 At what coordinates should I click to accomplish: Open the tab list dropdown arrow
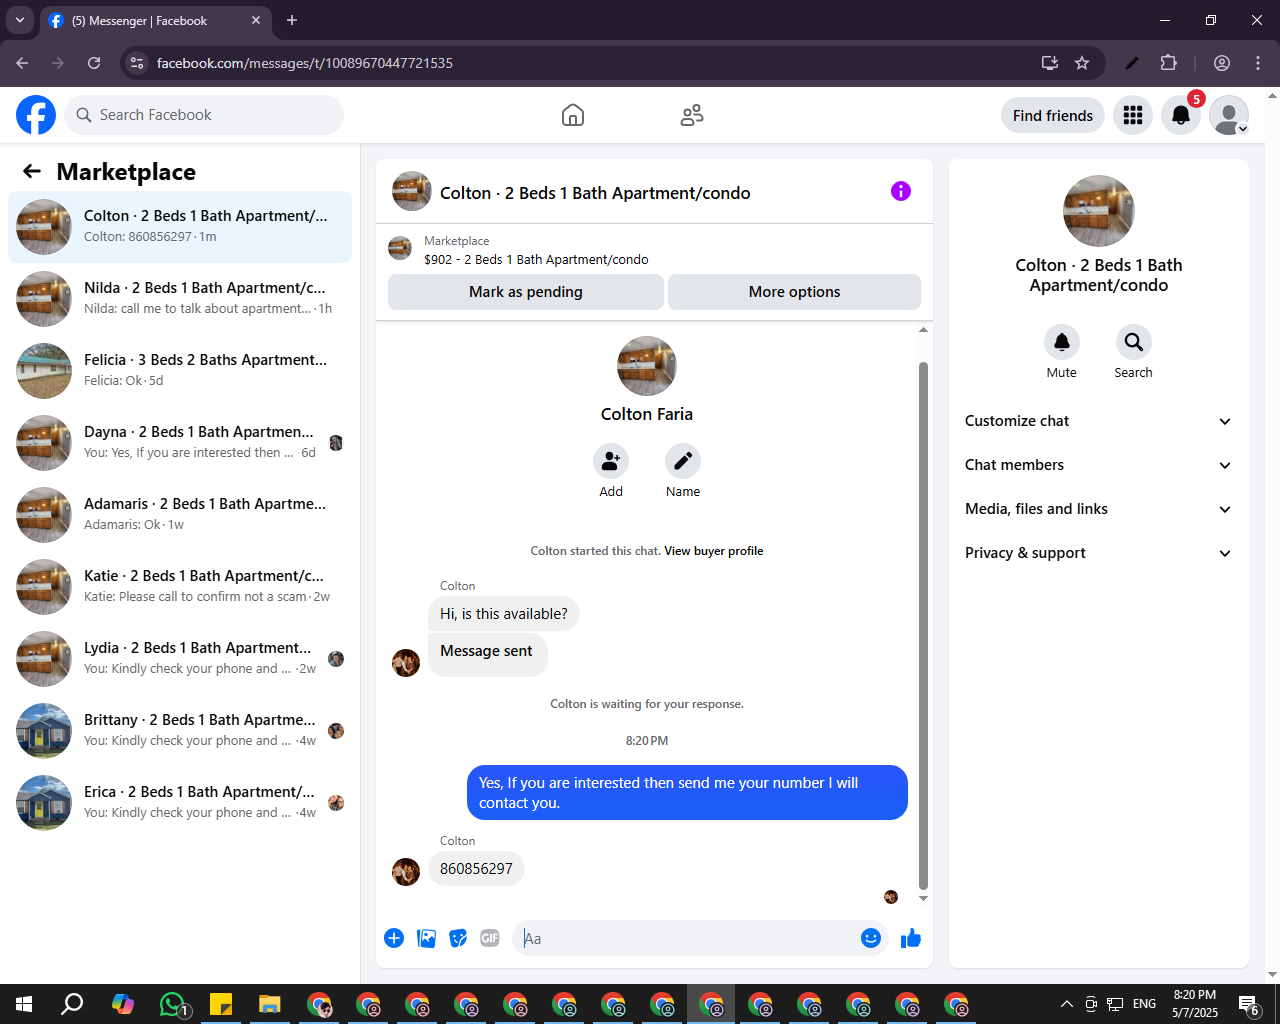coord(20,20)
